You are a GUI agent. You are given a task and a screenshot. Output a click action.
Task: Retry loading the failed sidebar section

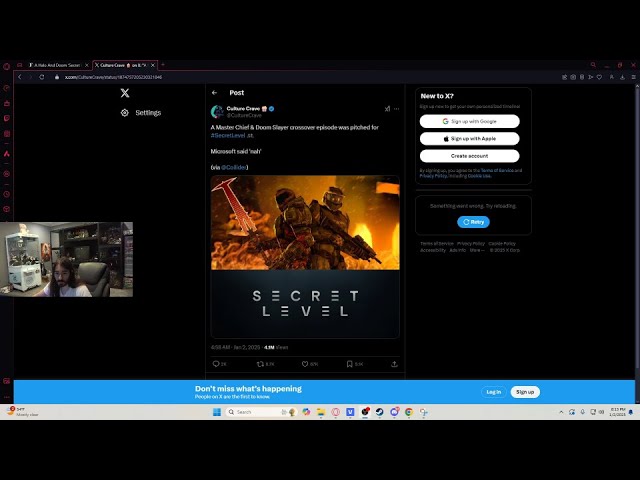click(473, 222)
